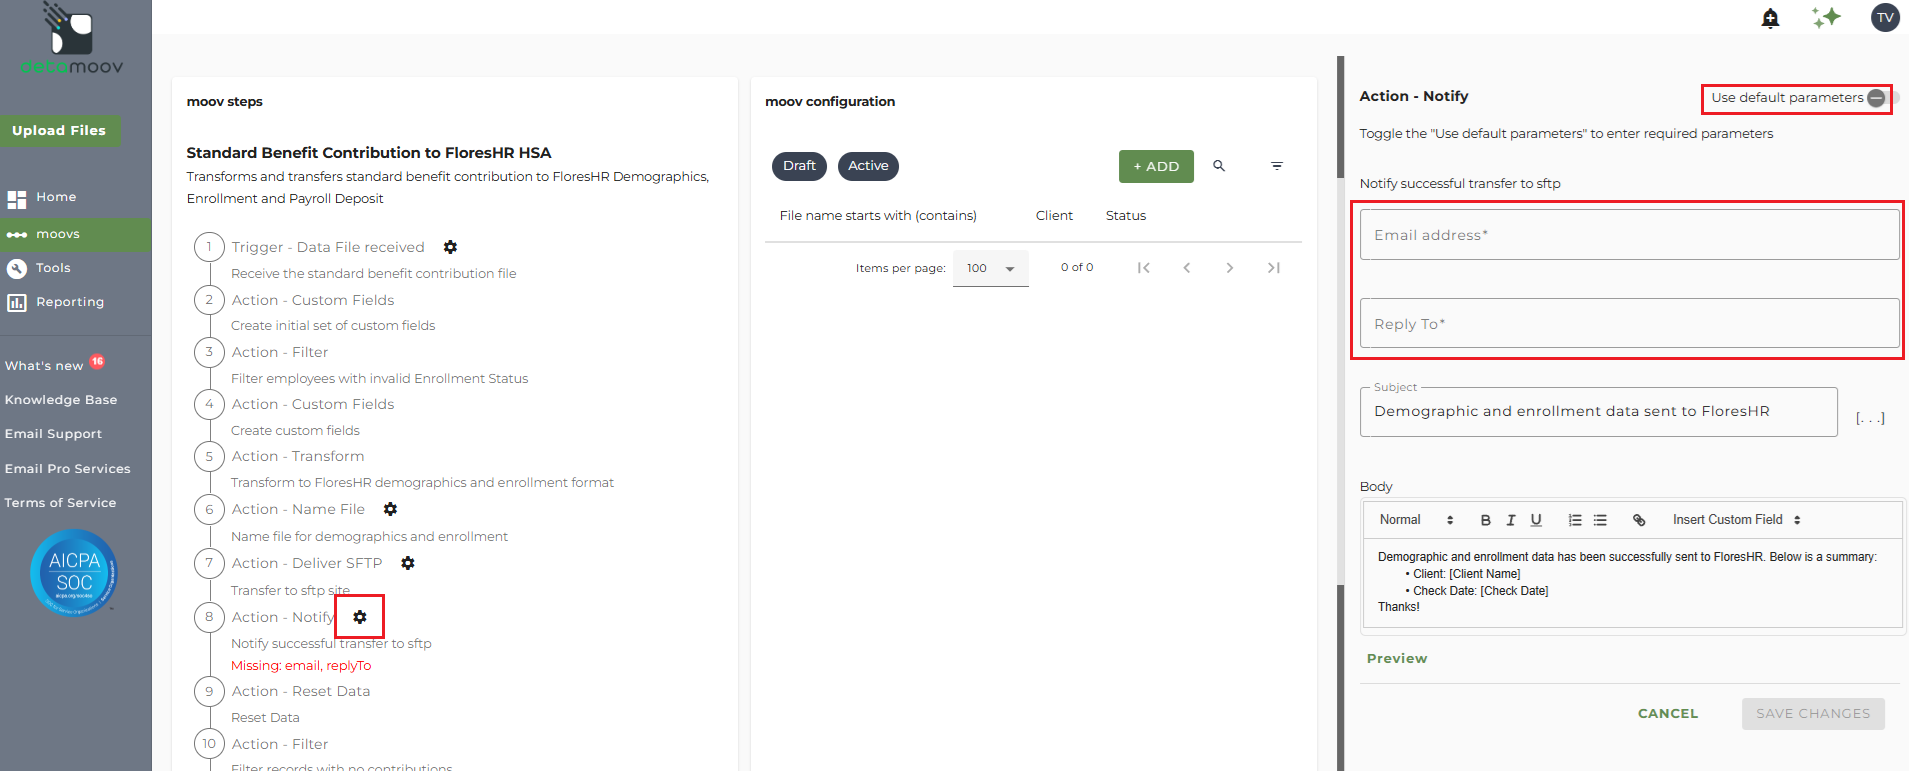Click the Preview link
This screenshot has width=1909, height=771.
(x=1397, y=659)
